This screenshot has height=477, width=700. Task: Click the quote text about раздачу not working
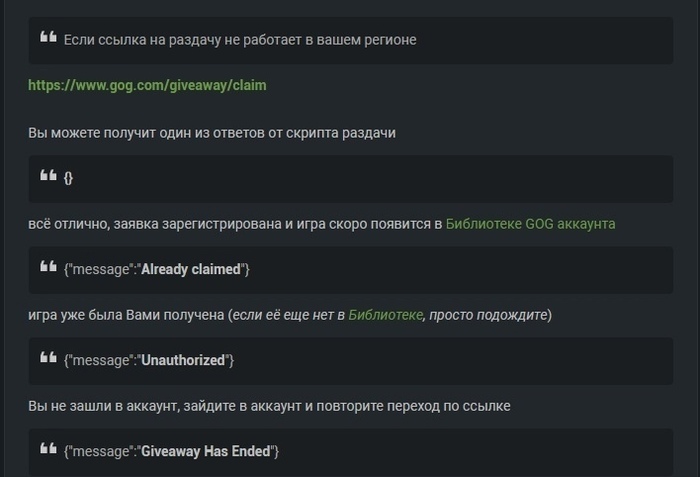pos(240,40)
